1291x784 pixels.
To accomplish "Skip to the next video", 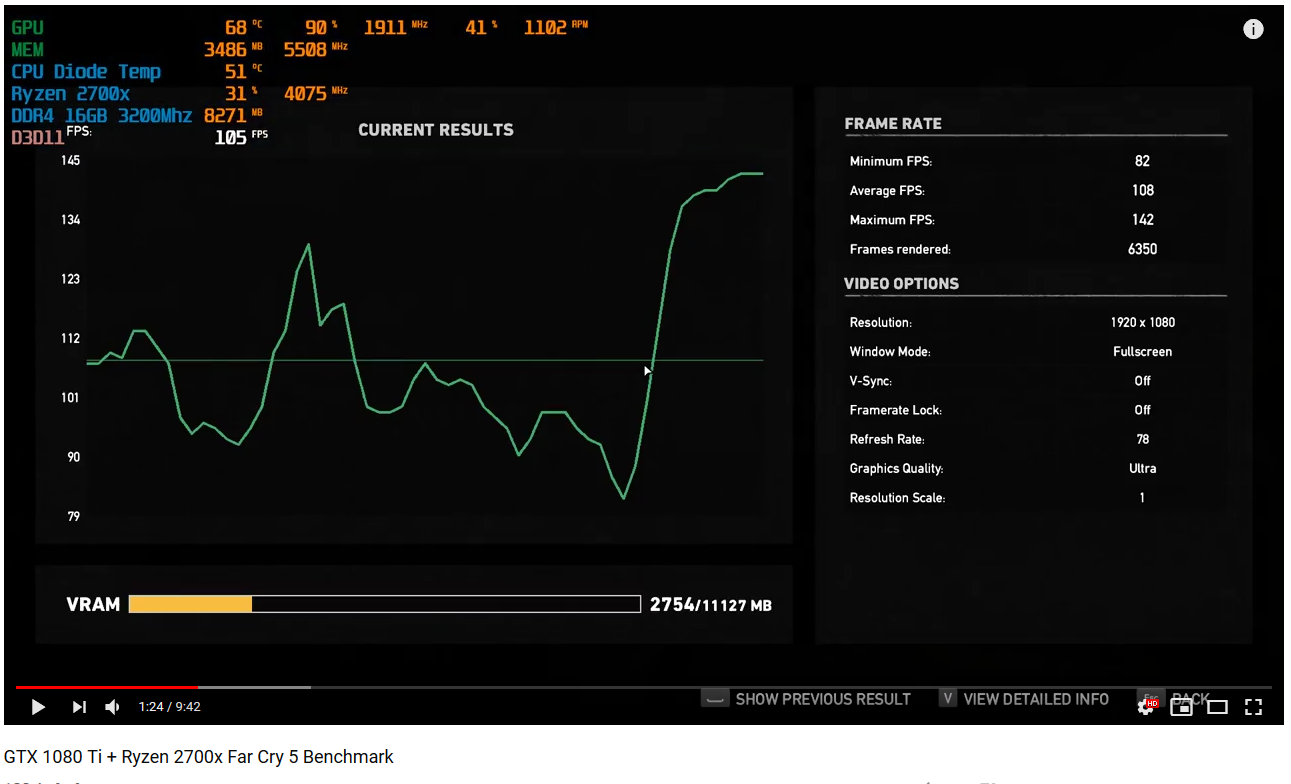I will 79,707.
